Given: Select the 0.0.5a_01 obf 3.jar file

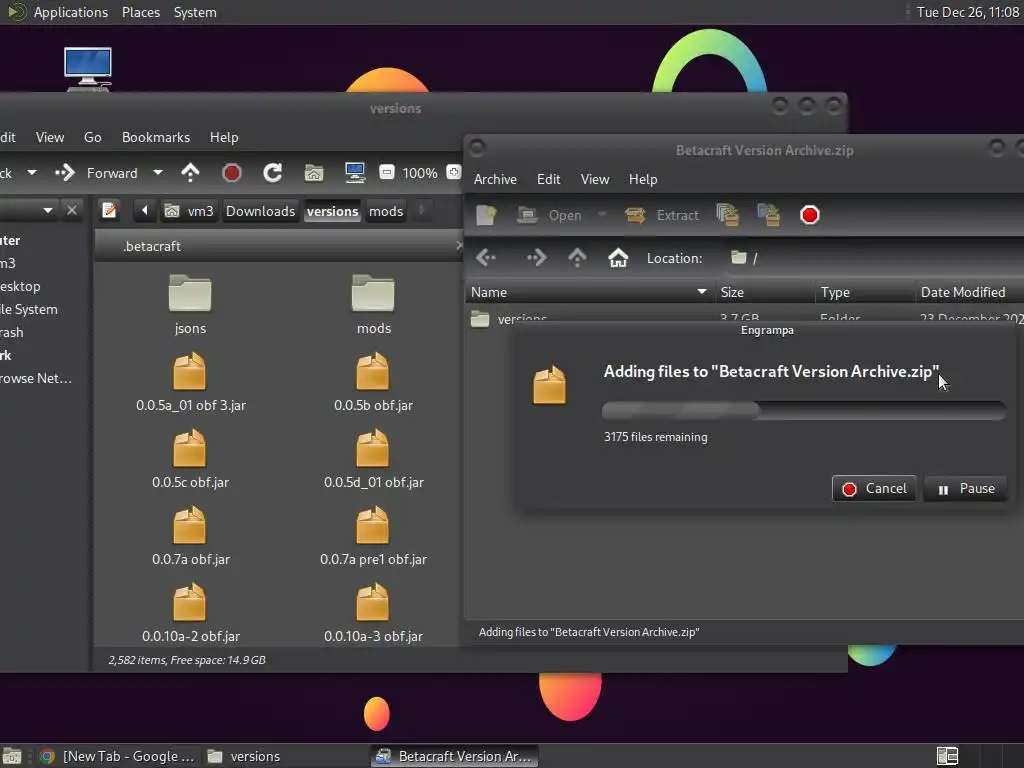Looking at the screenshot, I should coord(191,382).
